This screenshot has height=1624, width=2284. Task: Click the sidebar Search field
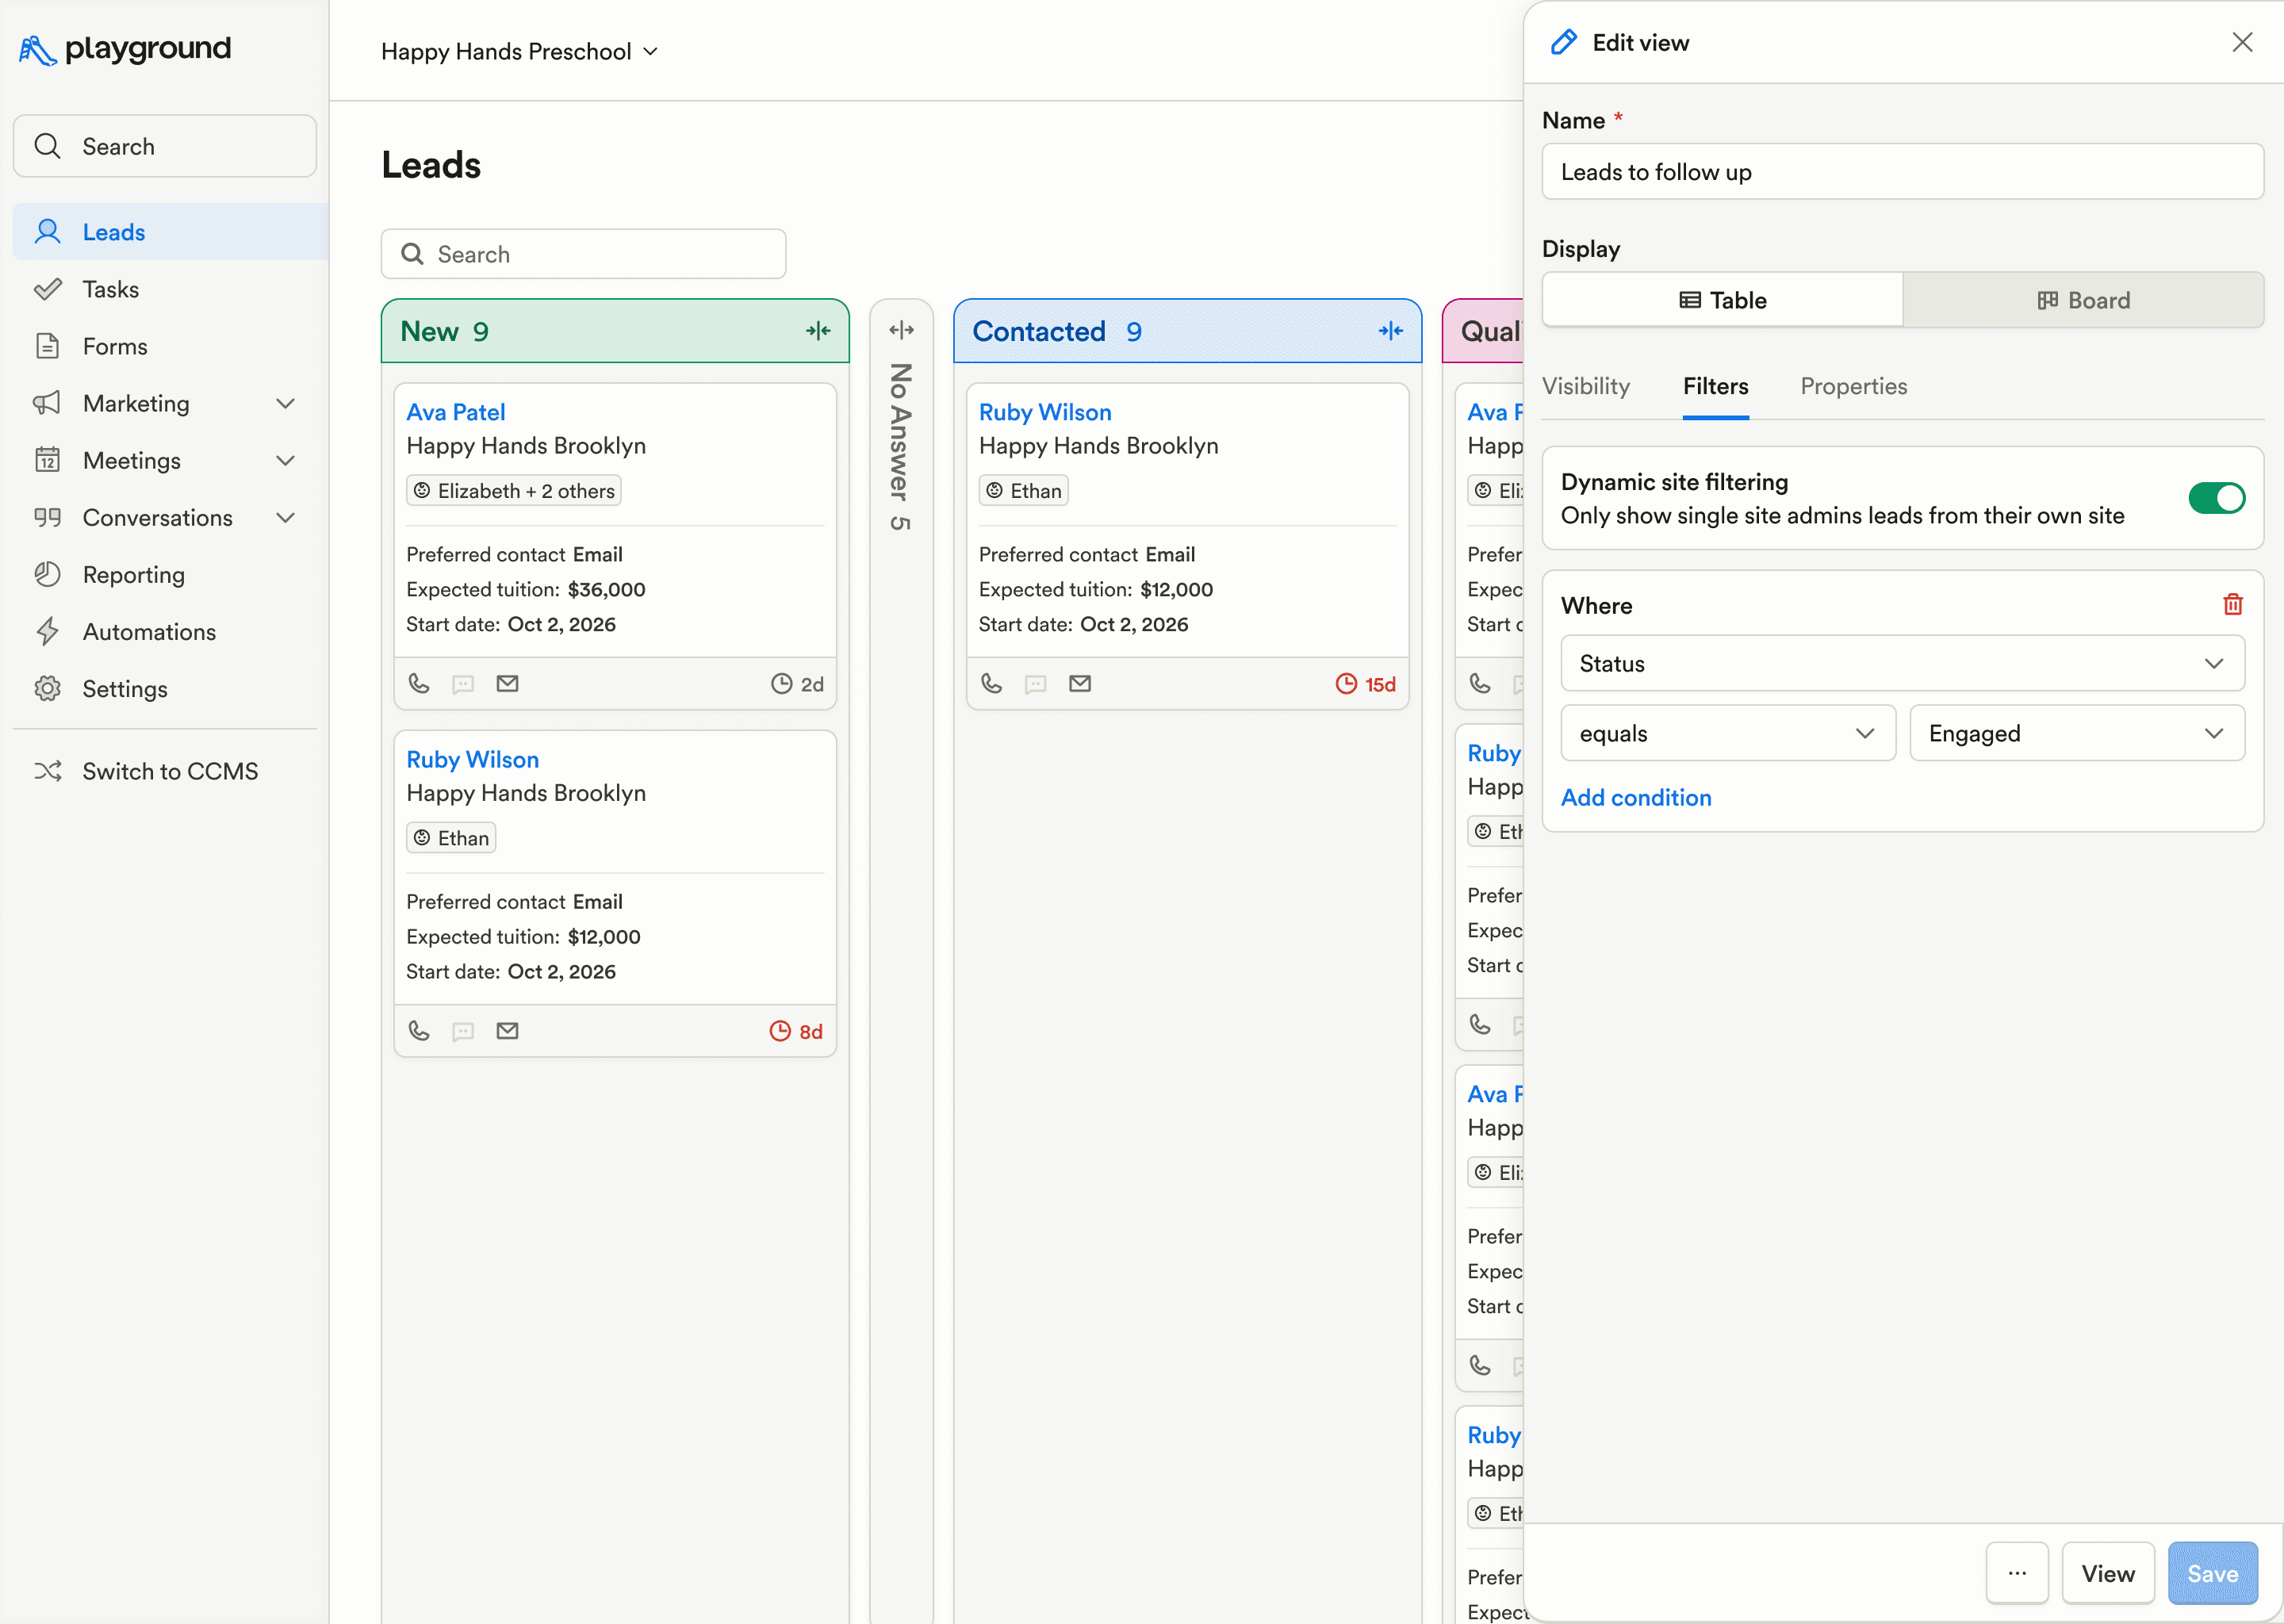[165, 146]
